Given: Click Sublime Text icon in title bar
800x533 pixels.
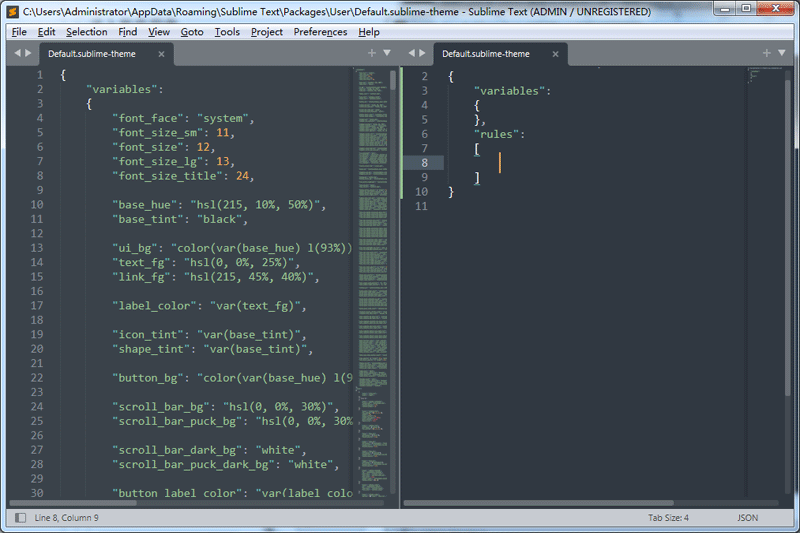Looking at the screenshot, I should pos(11,11).
